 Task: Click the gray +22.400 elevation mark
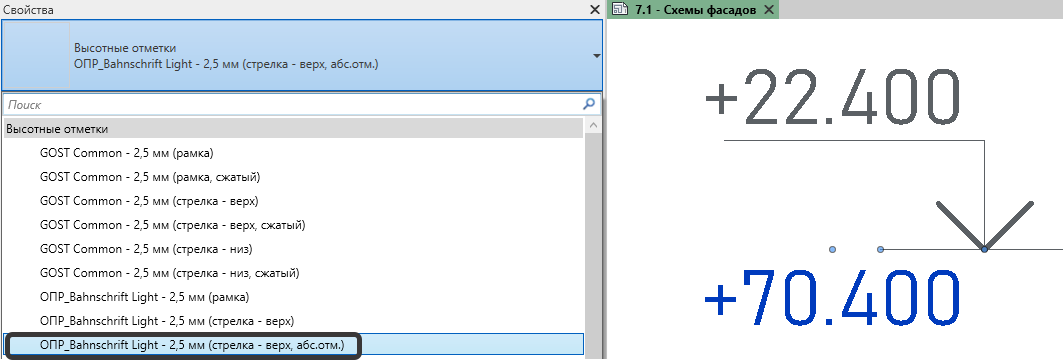[833, 99]
